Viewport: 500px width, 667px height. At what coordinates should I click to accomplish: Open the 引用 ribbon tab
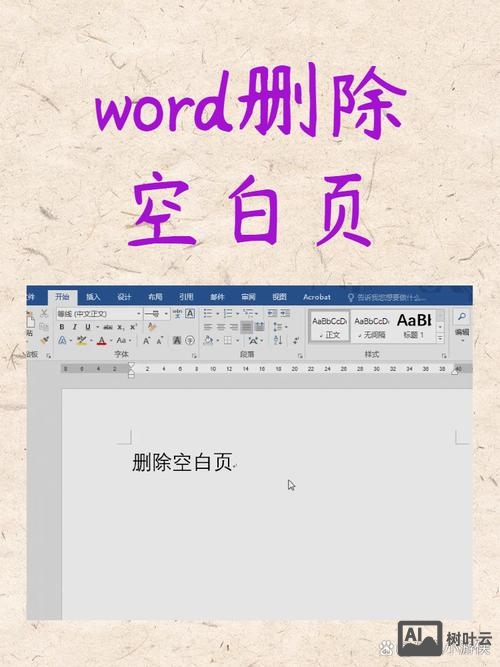click(186, 297)
